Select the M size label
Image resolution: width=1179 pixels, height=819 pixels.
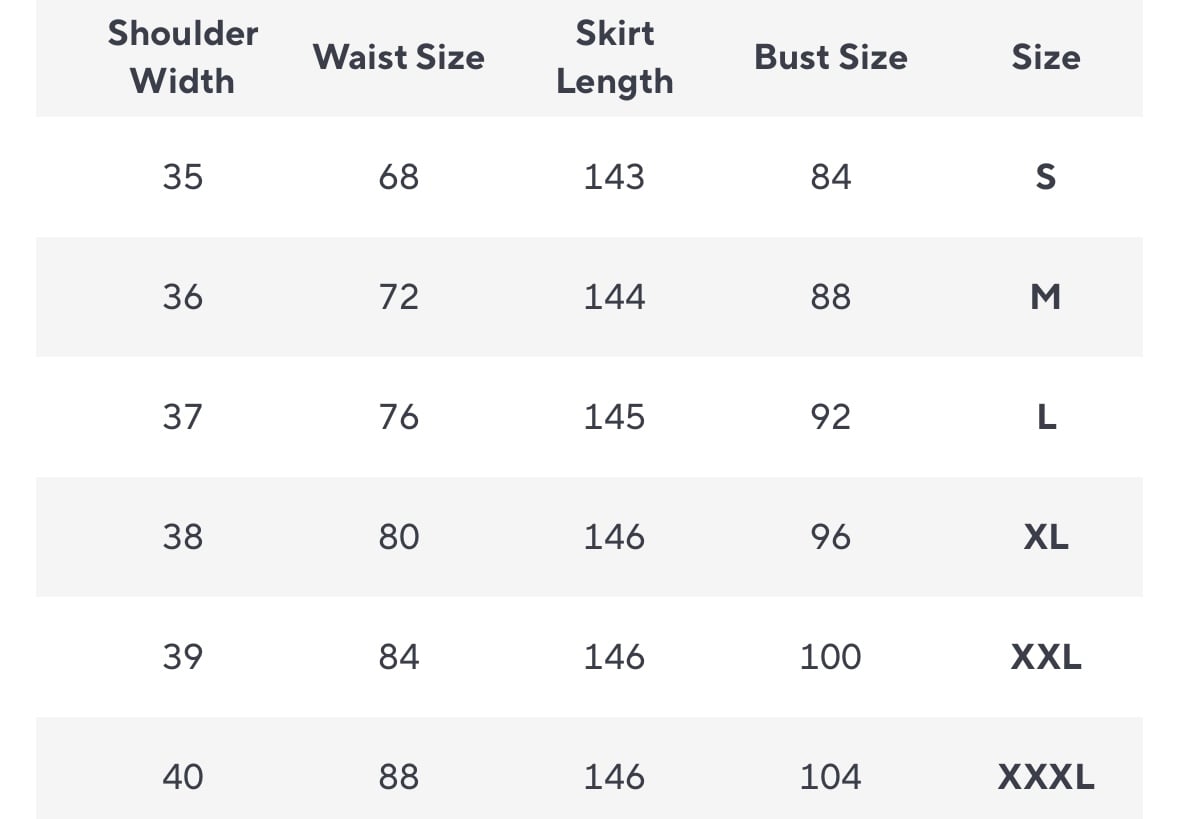click(1045, 297)
